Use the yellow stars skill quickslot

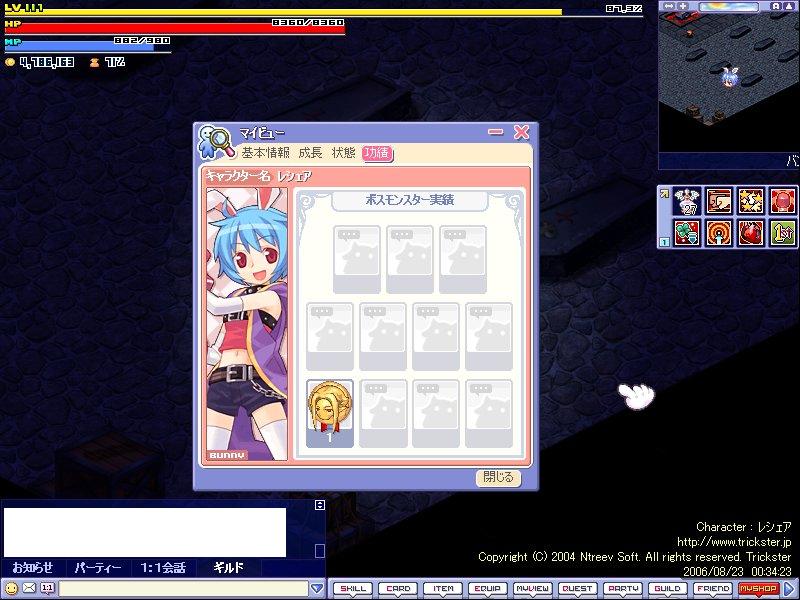[x=751, y=201]
